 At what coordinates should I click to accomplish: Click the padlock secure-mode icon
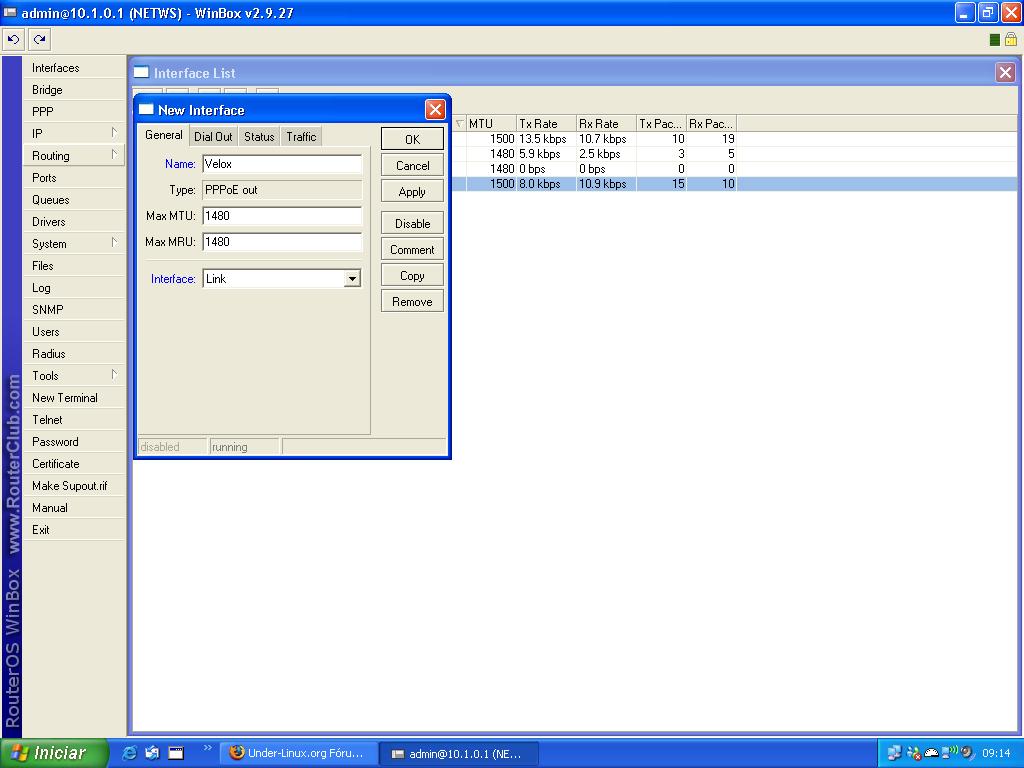click(x=1011, y=40)
